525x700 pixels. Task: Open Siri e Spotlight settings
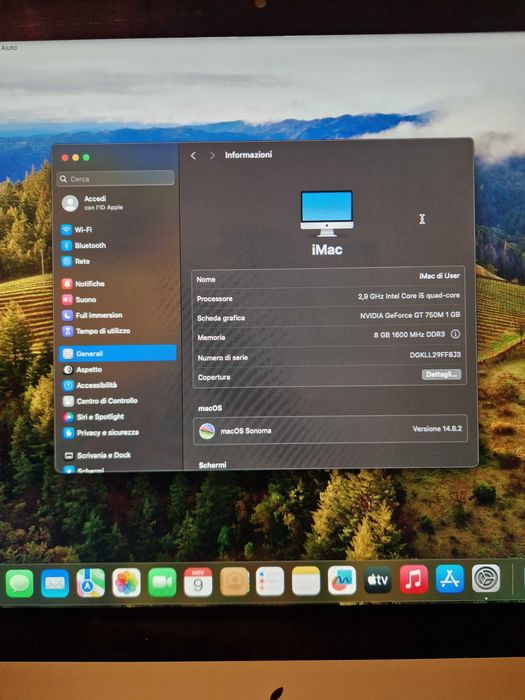94,417
